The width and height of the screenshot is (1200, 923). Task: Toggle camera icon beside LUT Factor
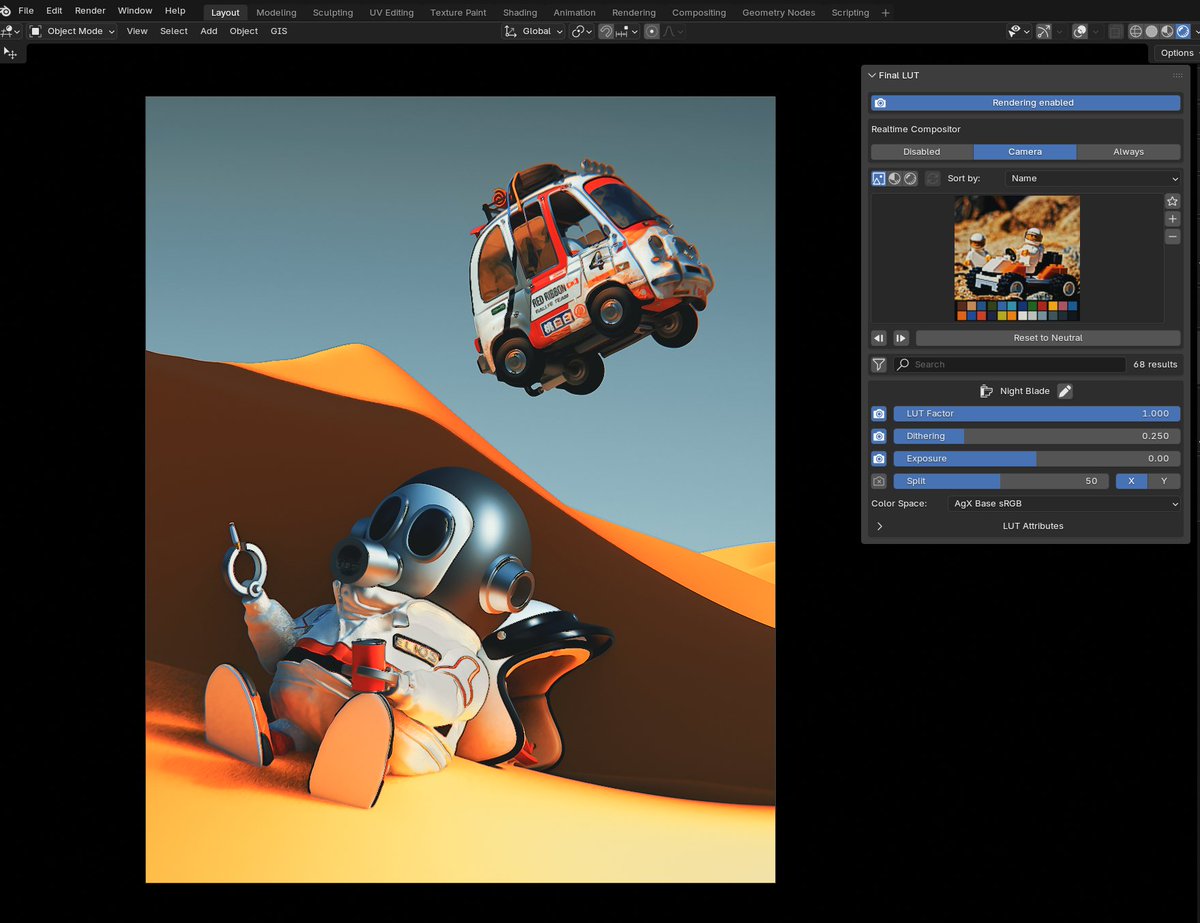click(x=879, y=414)
